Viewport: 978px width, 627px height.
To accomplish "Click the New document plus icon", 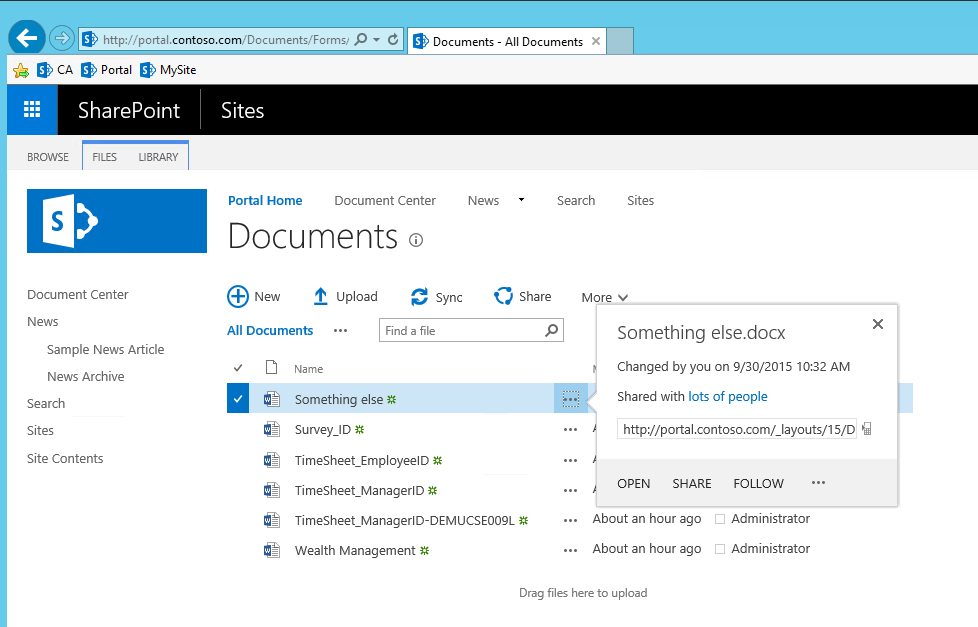I will 238,296.
